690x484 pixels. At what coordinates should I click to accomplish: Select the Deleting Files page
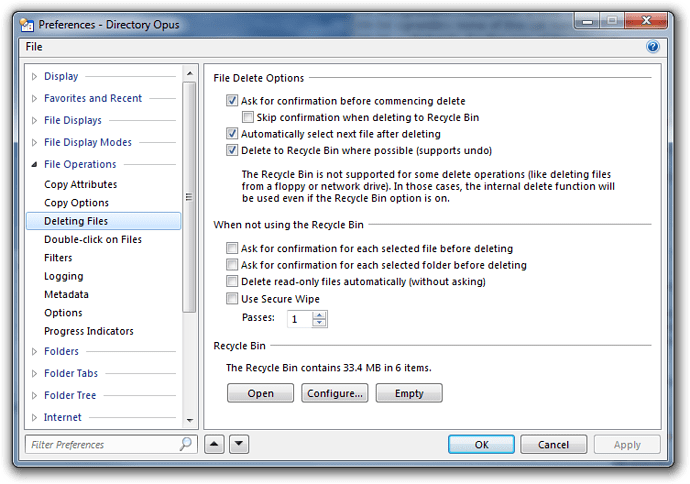(103, 221)
